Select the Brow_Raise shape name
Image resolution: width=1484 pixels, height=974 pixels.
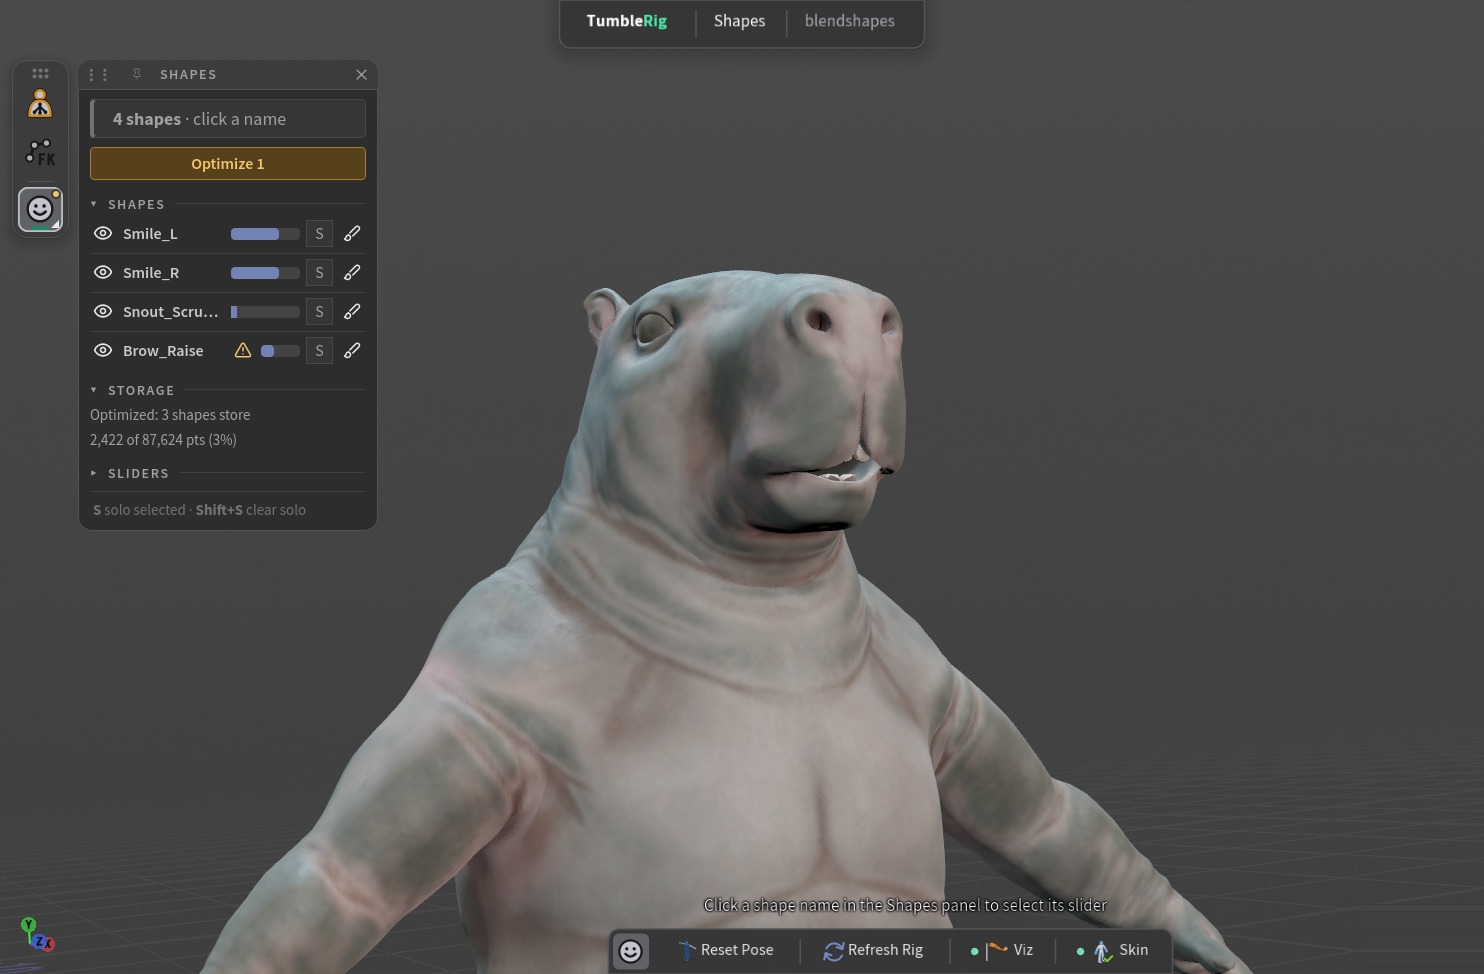(x=163, y=351)
